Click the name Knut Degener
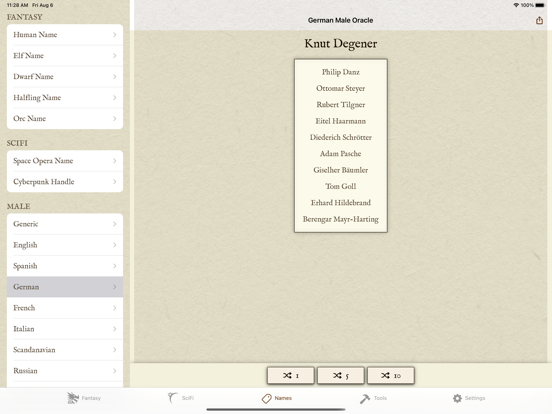Screen dimensions: 552x414 [x=341, y=44]
